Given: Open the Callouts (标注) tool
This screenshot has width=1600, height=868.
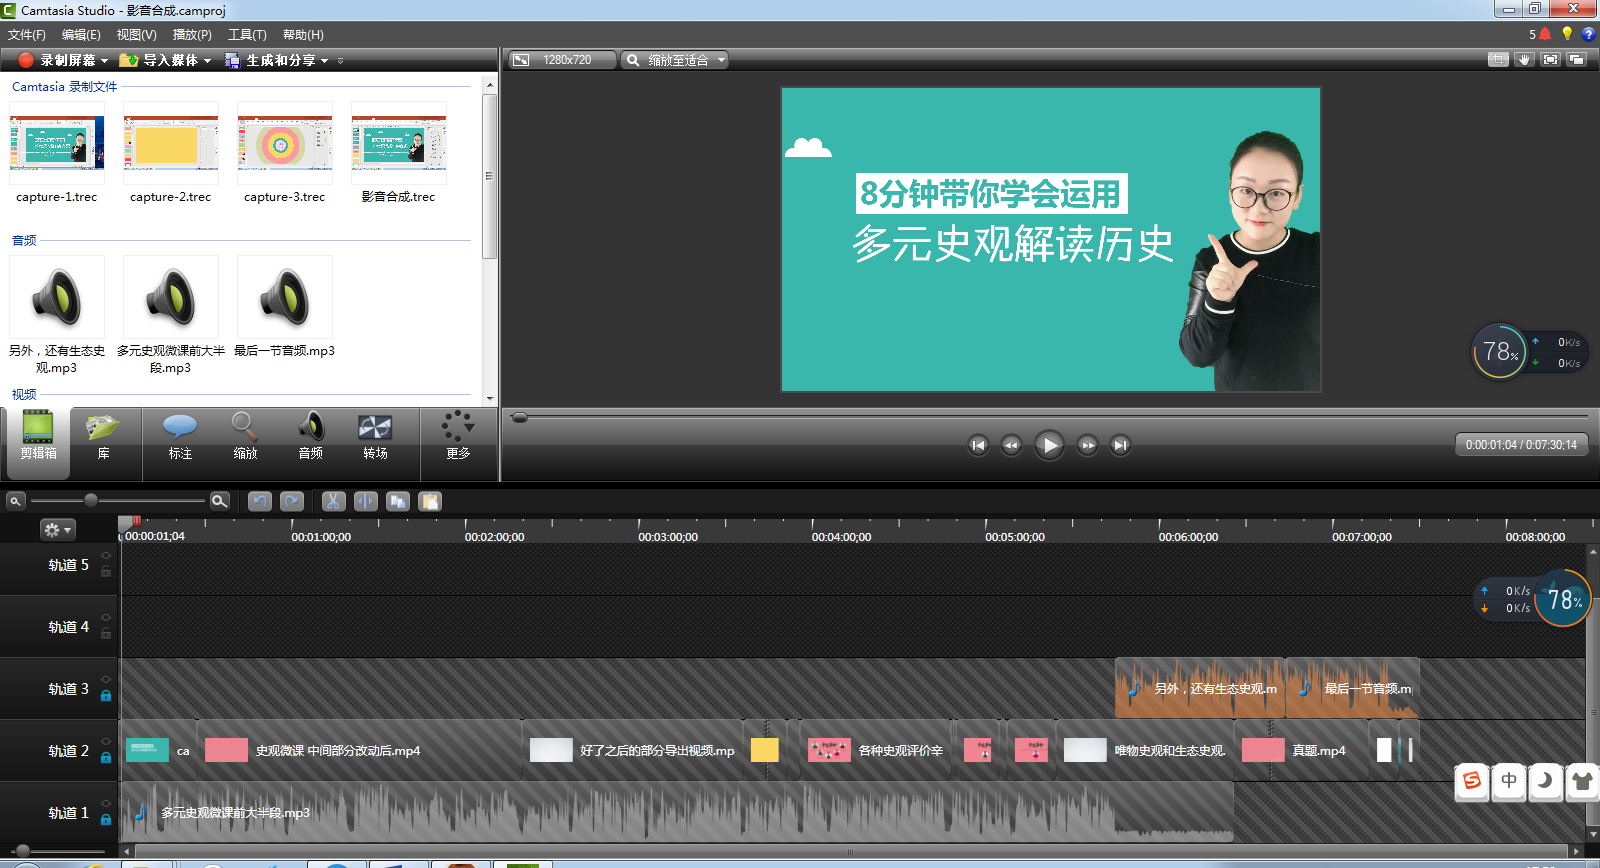Looking at the screenshot, I should (180, 436).
